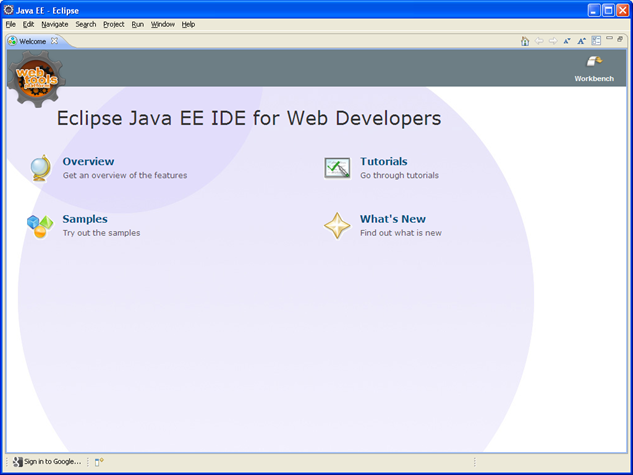This screenshot has width=633, height=475.
Task: Click 'Get an overview of the features' text
Action: click(x=125, y=175)
